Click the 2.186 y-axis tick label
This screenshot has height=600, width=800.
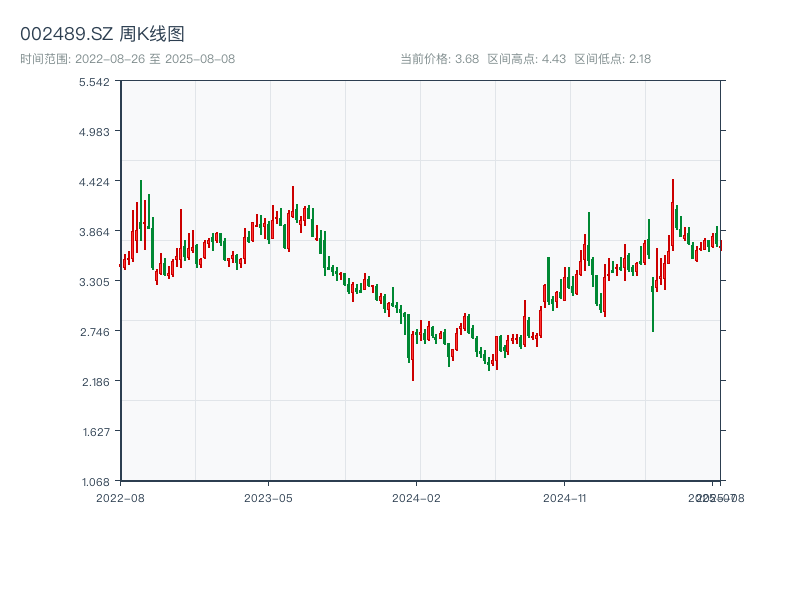93,382
